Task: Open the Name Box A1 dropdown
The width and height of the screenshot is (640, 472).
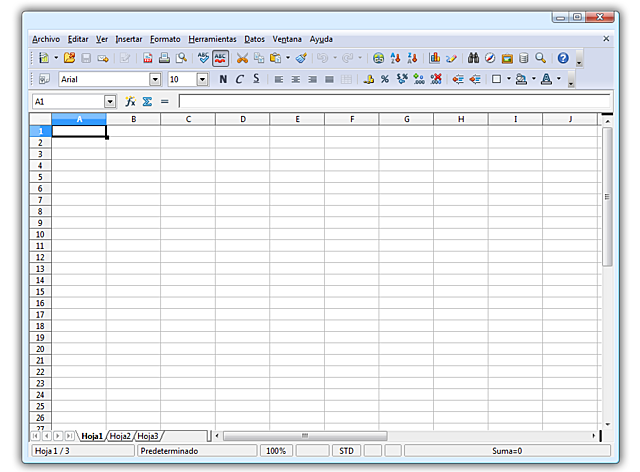Action: 110,101
